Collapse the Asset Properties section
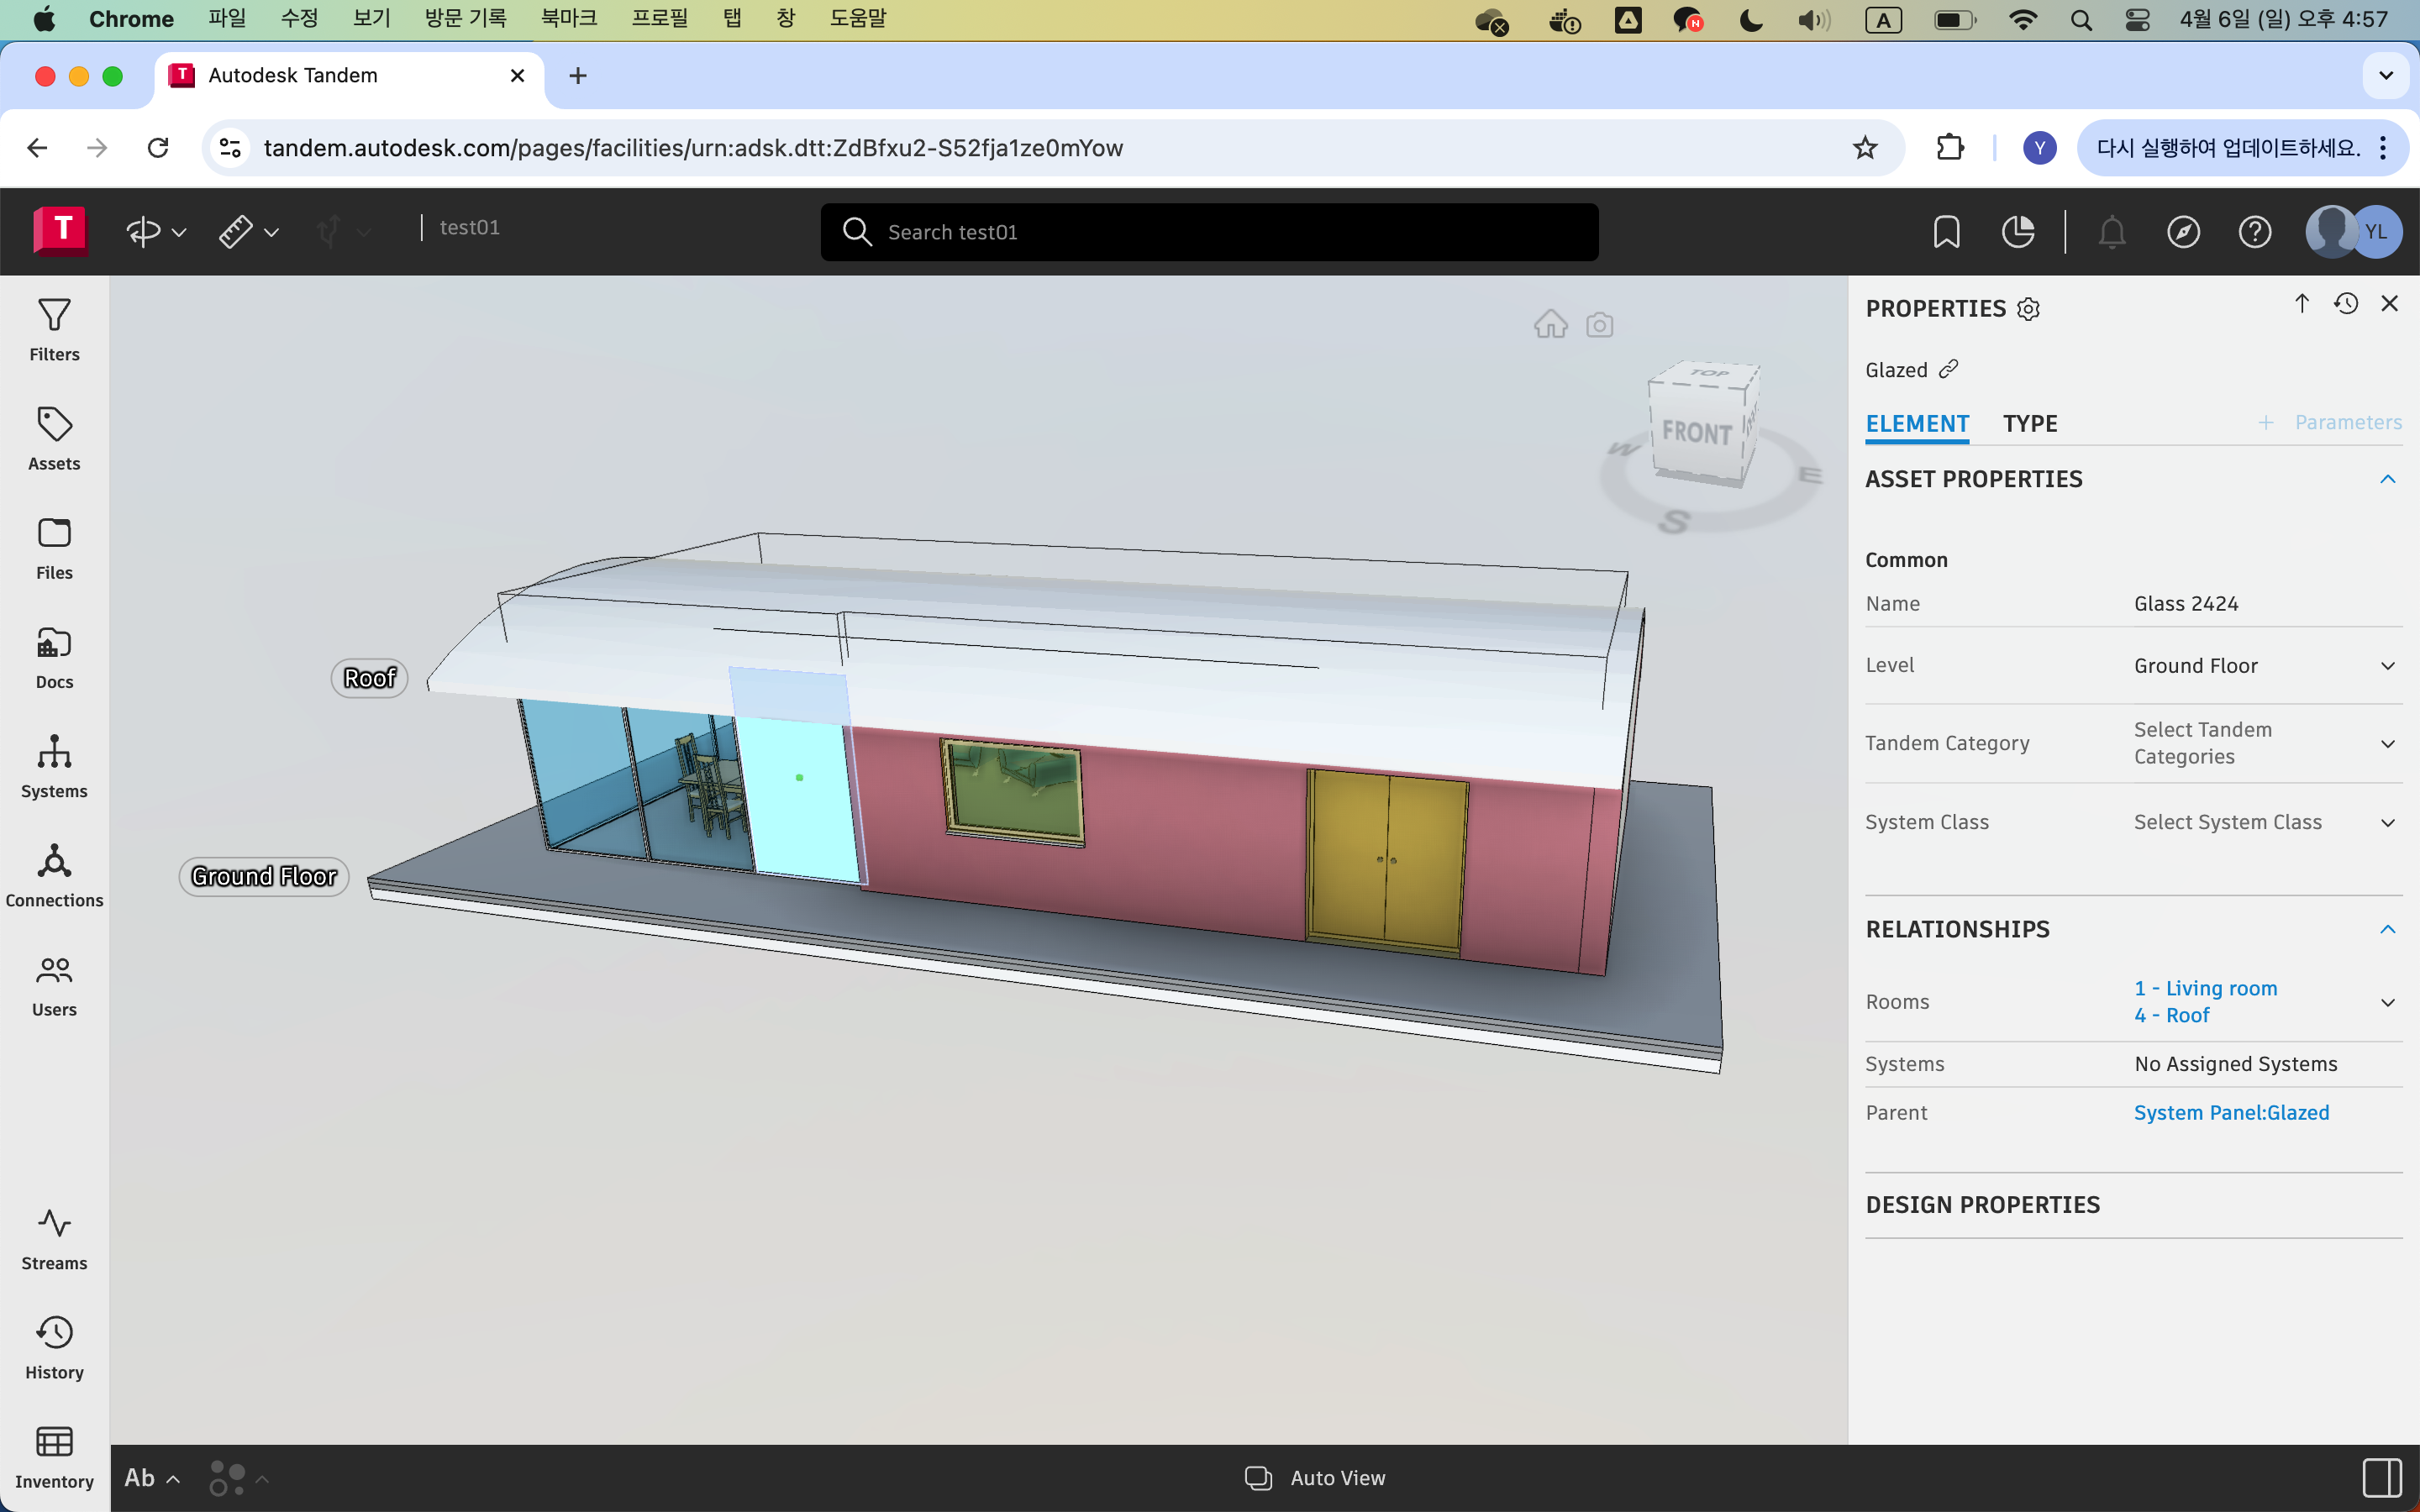2420x1512 pixels. coord(2387,479)
